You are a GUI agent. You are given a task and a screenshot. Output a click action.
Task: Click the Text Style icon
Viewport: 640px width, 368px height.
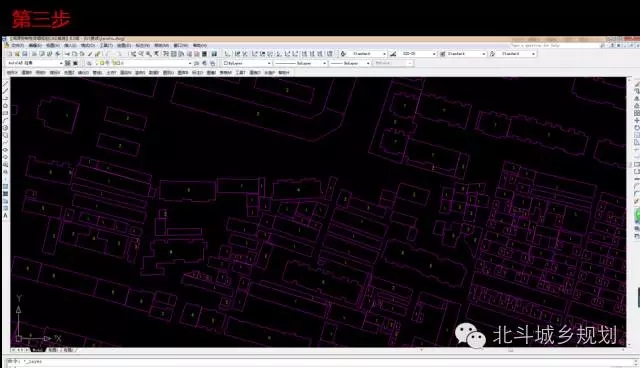(343, 54)
